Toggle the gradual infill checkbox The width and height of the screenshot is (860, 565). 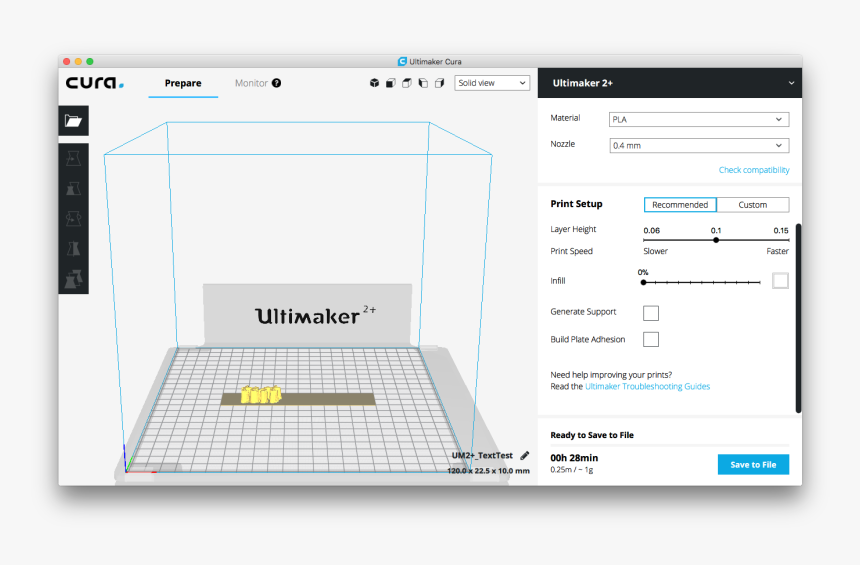pos(780,280)
